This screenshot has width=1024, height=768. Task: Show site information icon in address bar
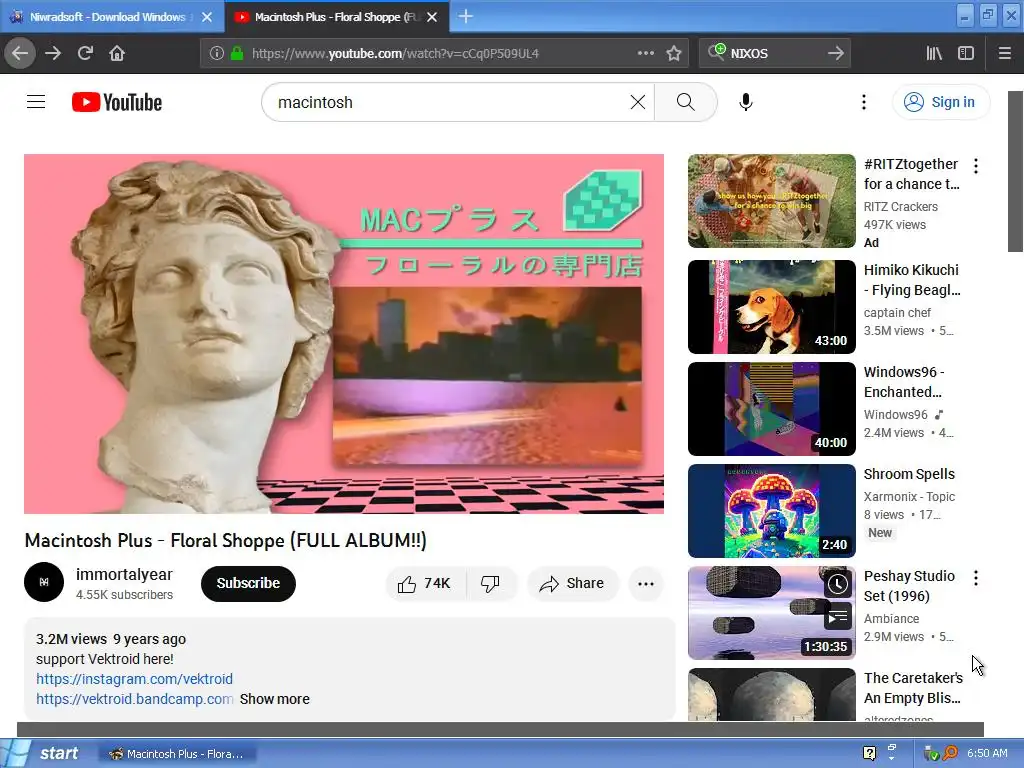[x=217, y=54]
